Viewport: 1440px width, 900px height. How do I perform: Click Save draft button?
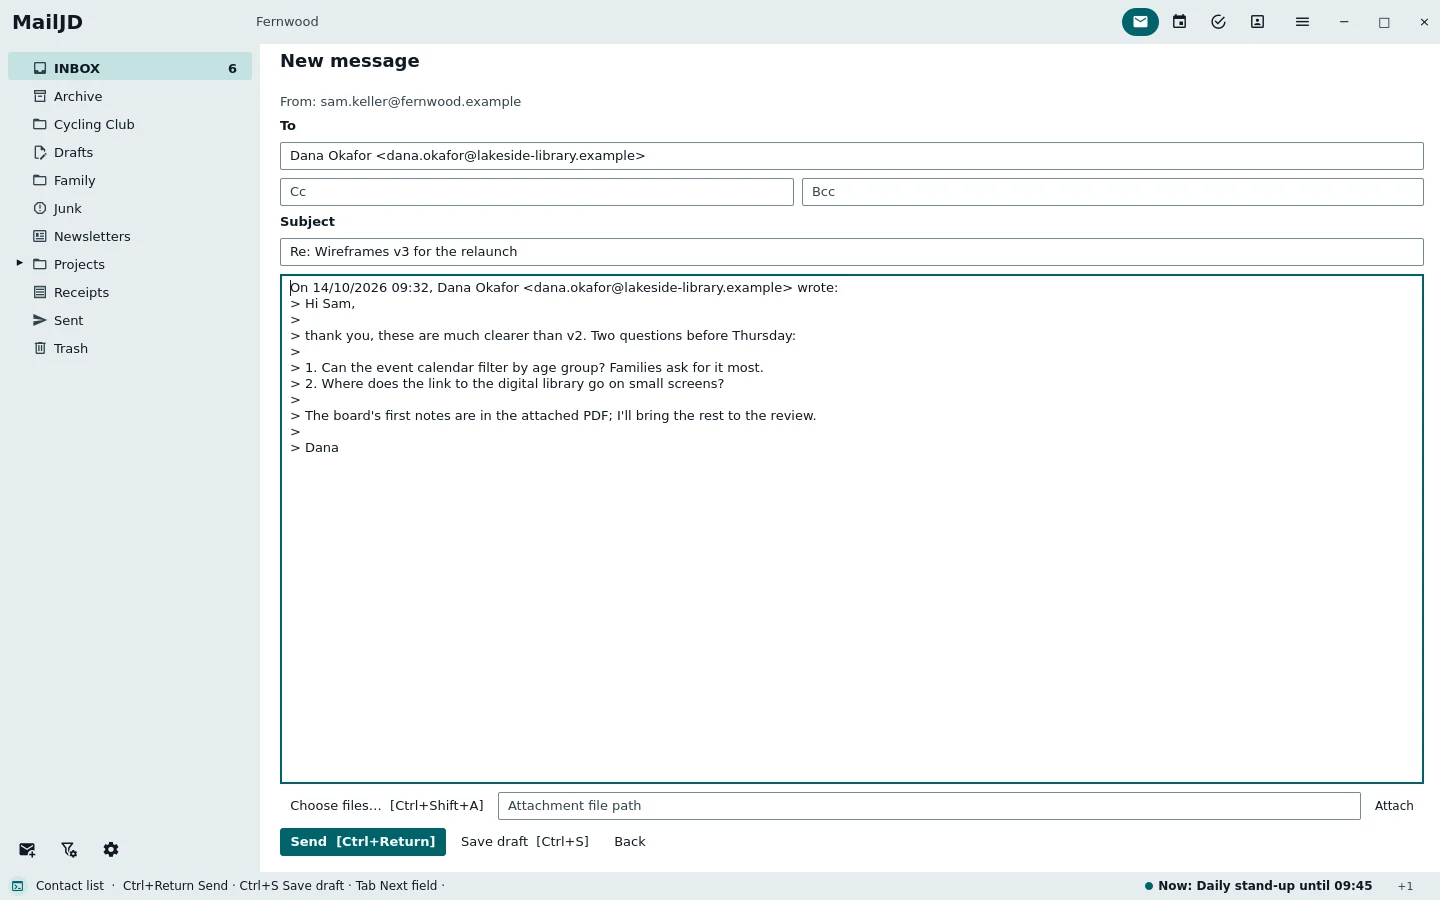(x=525, y=842)
